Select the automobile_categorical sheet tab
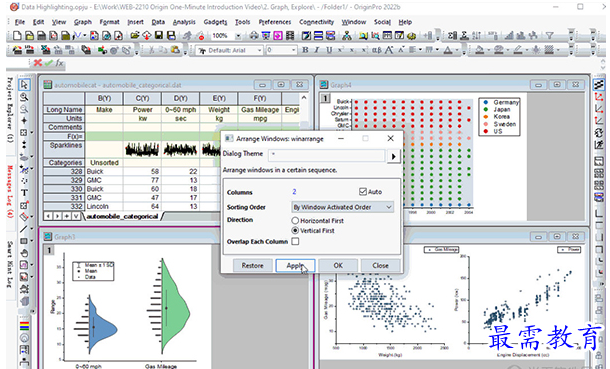The height and width of the screenshot is (369, 610). point(123,216)
